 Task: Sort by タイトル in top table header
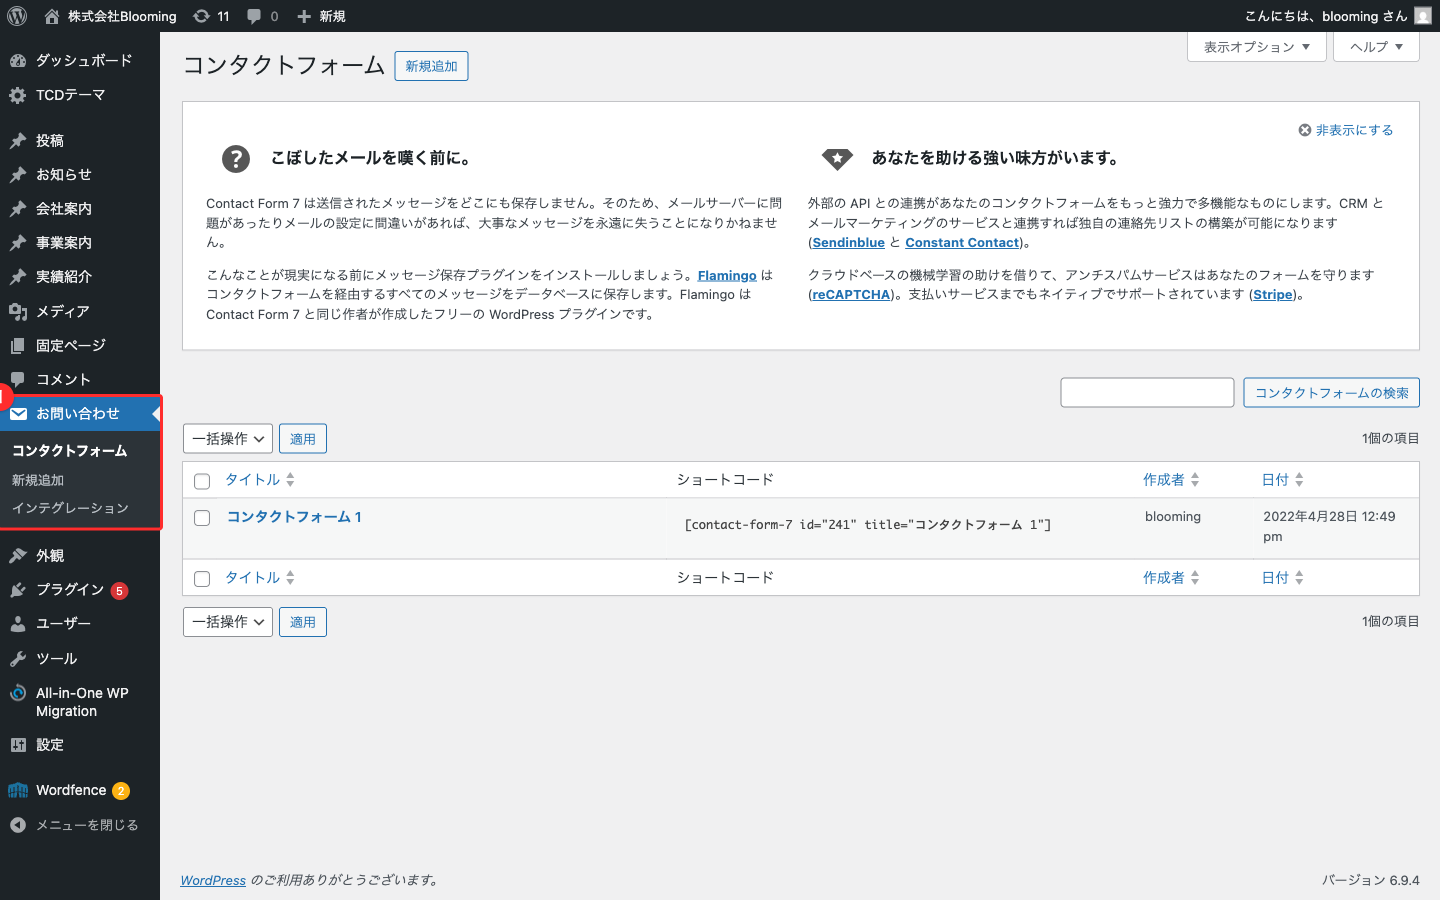tap(259, 480)
